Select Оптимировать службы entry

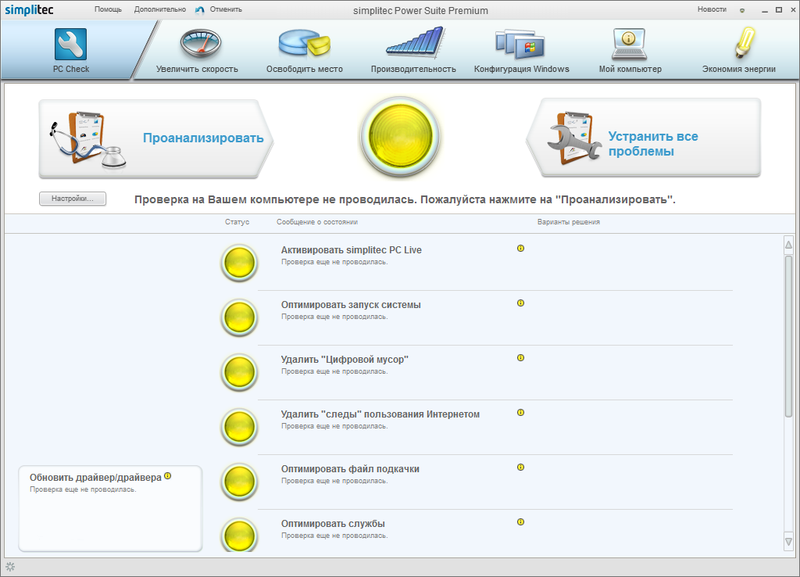[333, 523]
